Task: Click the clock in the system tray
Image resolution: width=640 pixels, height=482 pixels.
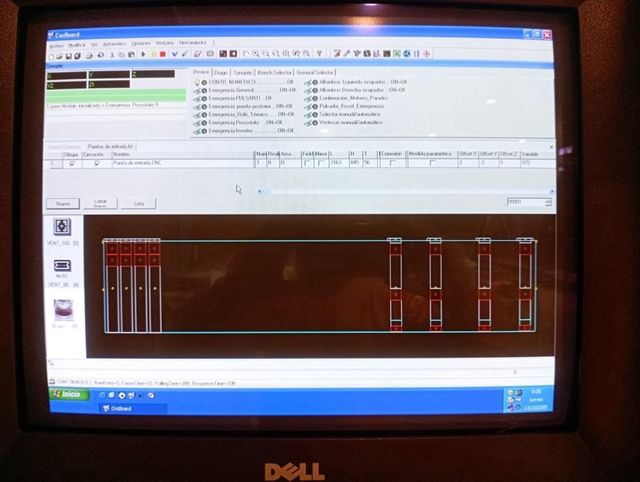Action: tap(536, 391)
